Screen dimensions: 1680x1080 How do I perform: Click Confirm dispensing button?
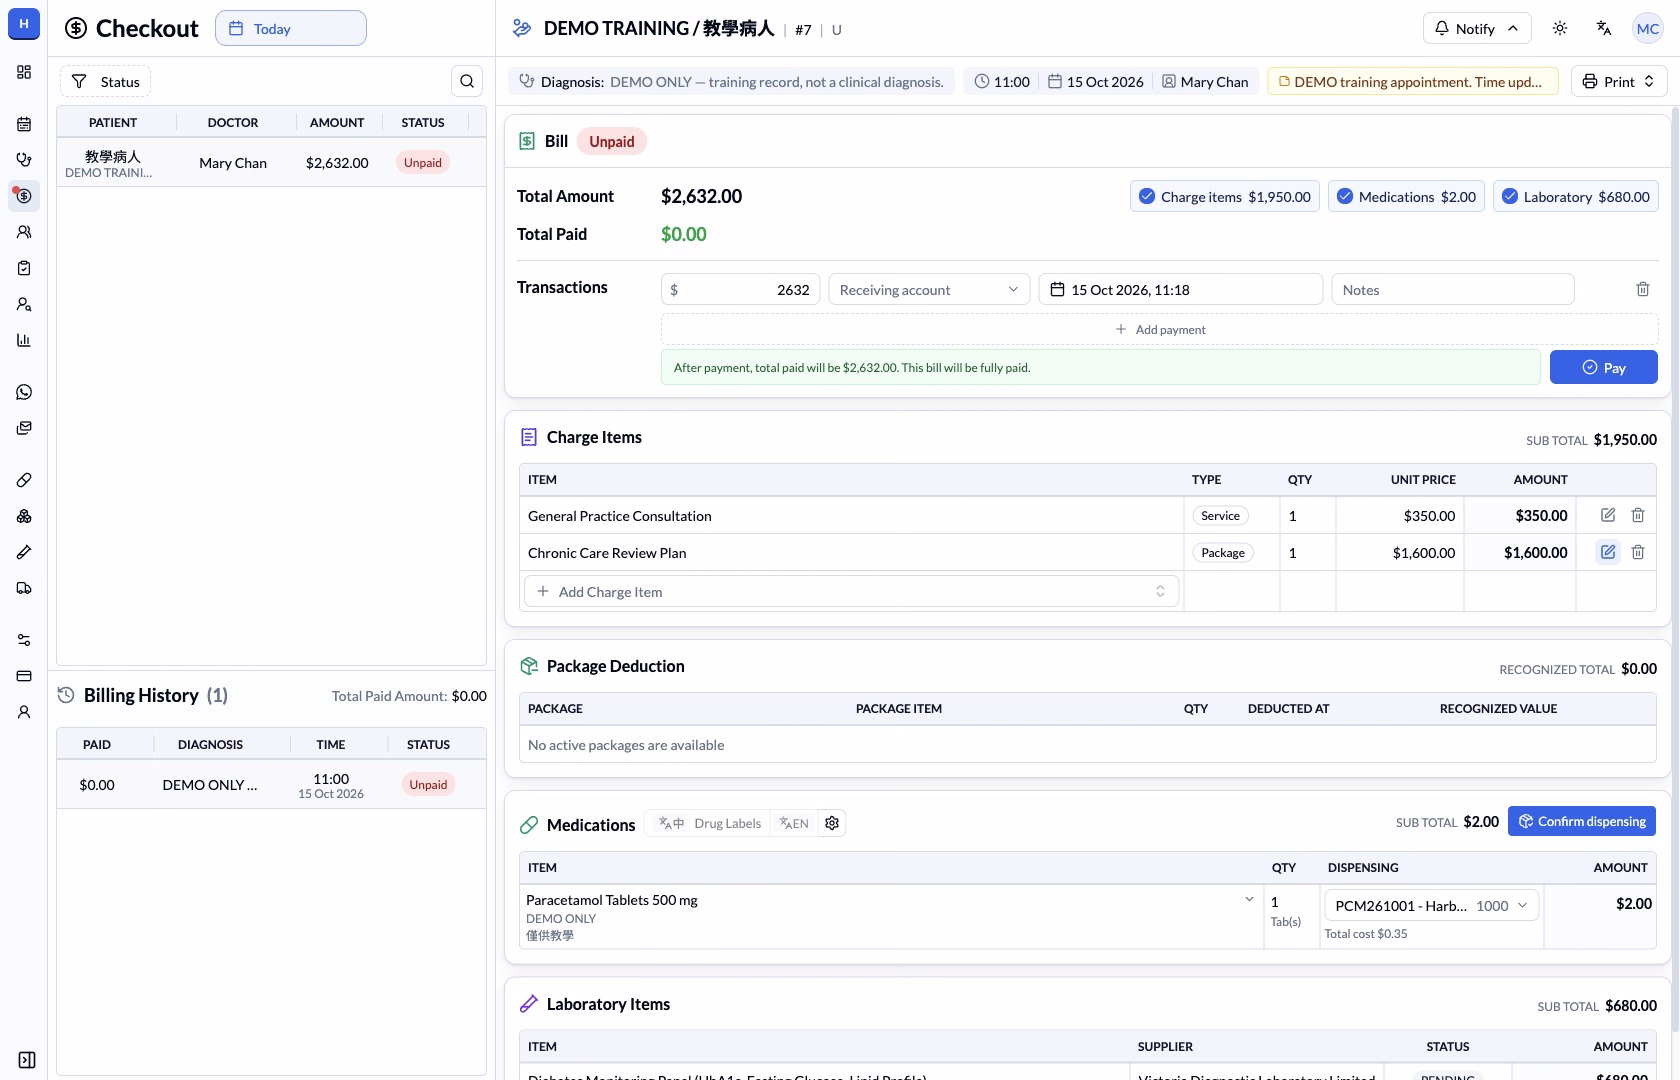tap(1582, 821)
